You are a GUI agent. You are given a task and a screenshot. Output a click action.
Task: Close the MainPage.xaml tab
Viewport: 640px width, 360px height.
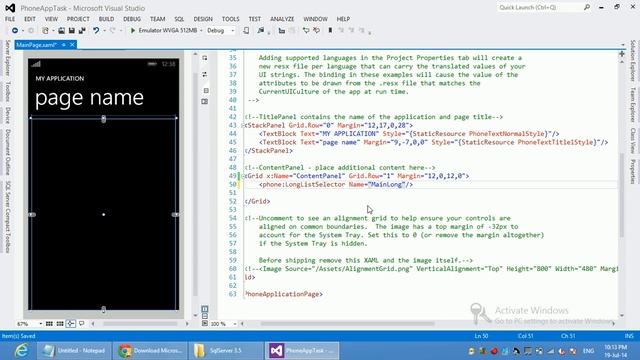[72, 45]
